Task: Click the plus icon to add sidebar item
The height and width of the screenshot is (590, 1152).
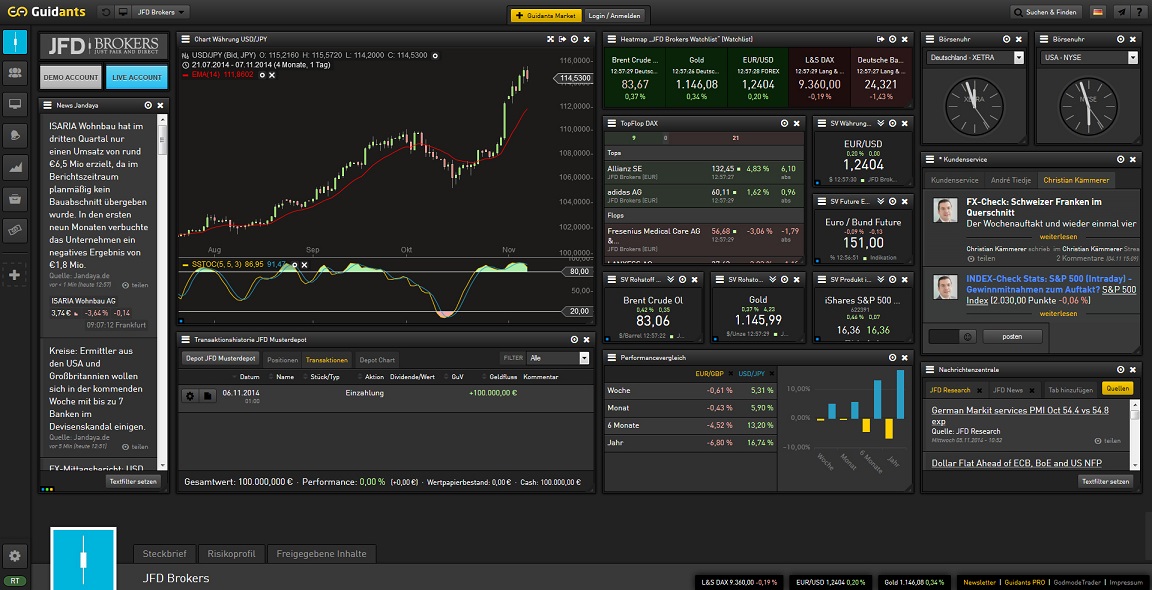Action: (x=15, y=275)
